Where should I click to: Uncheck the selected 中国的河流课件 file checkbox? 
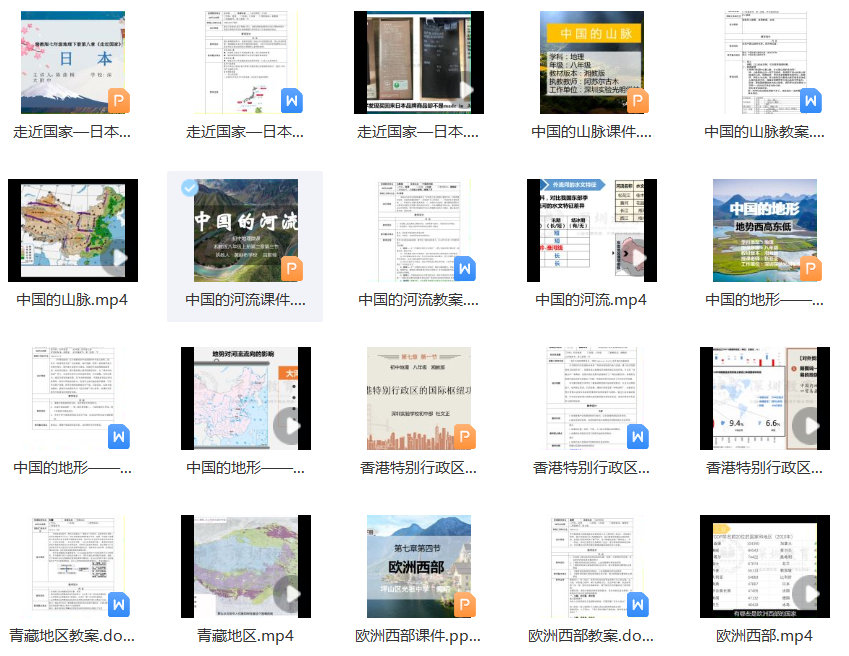tap(189, 188)
